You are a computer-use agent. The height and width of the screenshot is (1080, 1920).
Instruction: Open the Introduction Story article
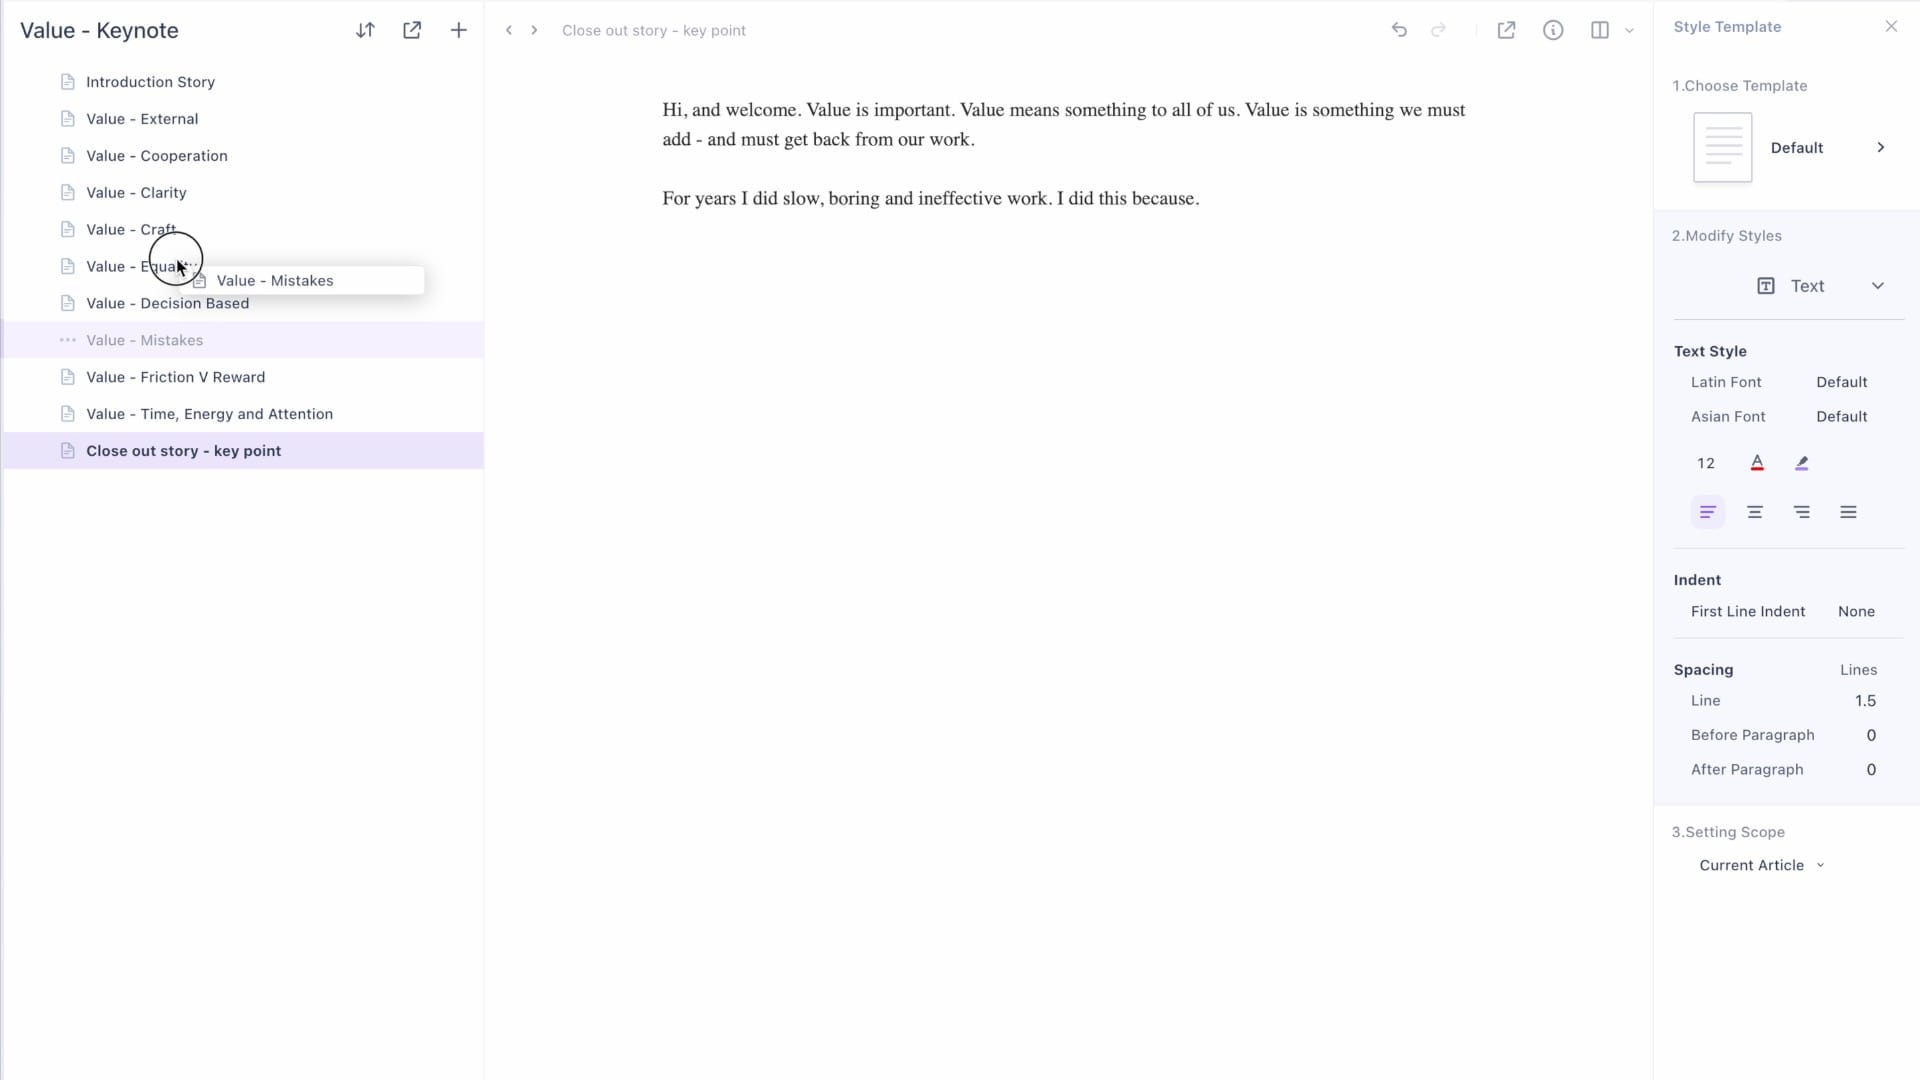coord(150,82)
